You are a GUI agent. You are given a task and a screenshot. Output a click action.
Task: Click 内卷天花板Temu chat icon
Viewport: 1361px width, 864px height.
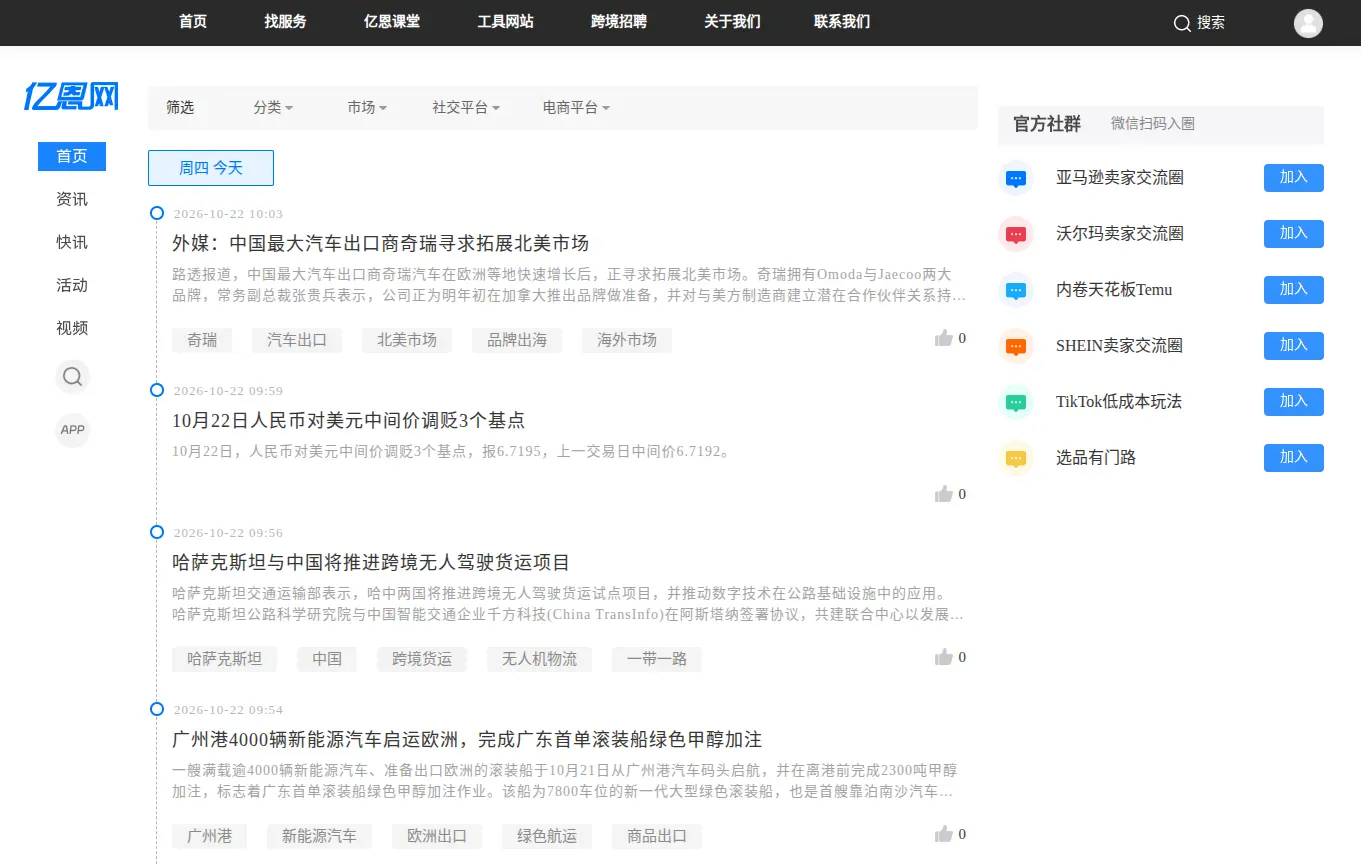[x=1016, y=290]
